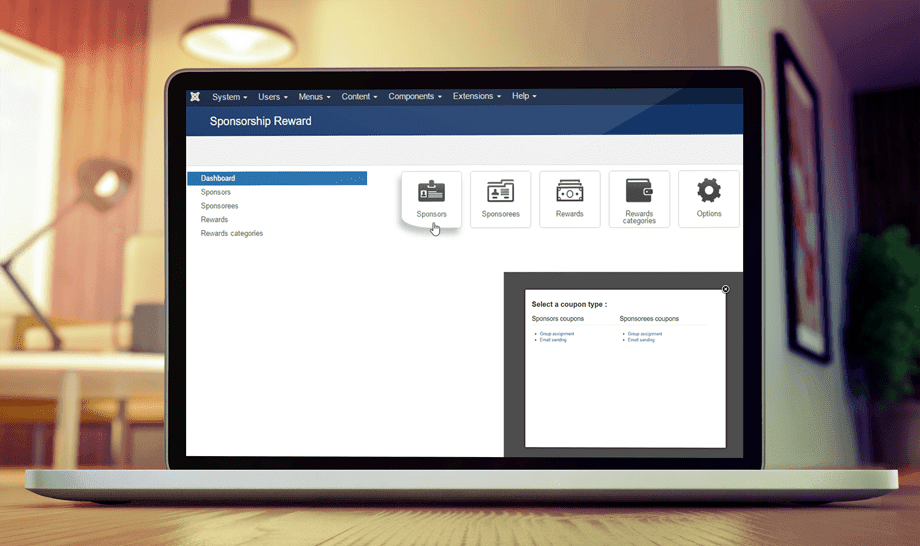Choose Email sending under Sponsorees coupons

tap(641, 340)
